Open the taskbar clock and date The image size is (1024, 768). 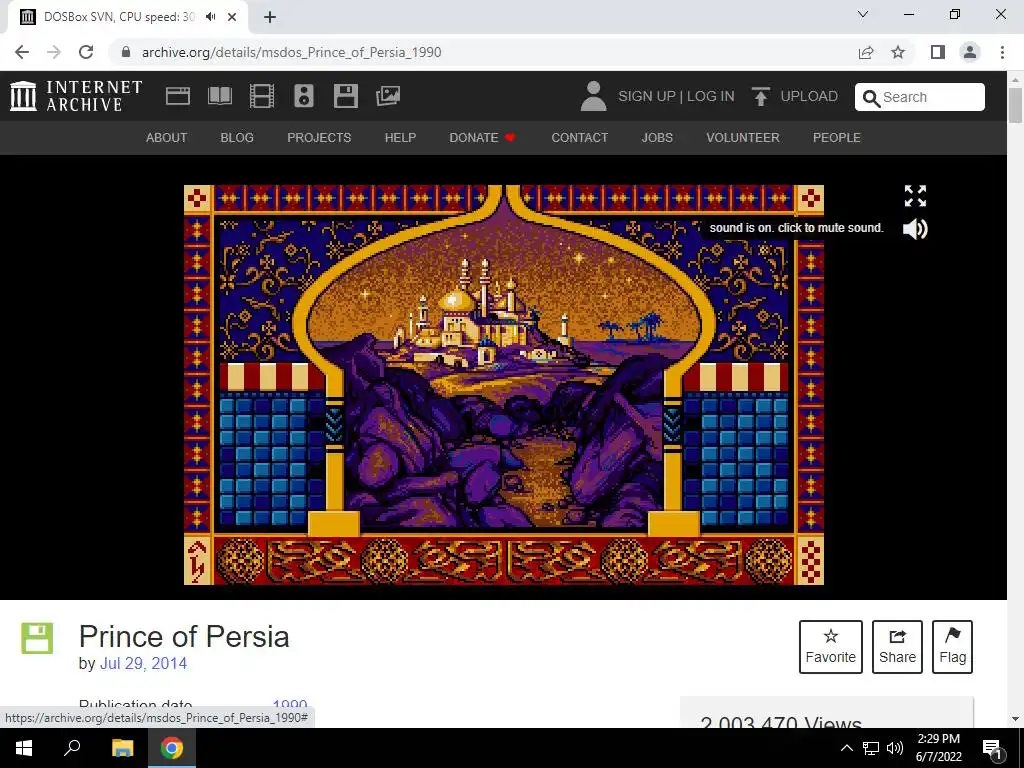pyautogui.click(x=938, y=748)
